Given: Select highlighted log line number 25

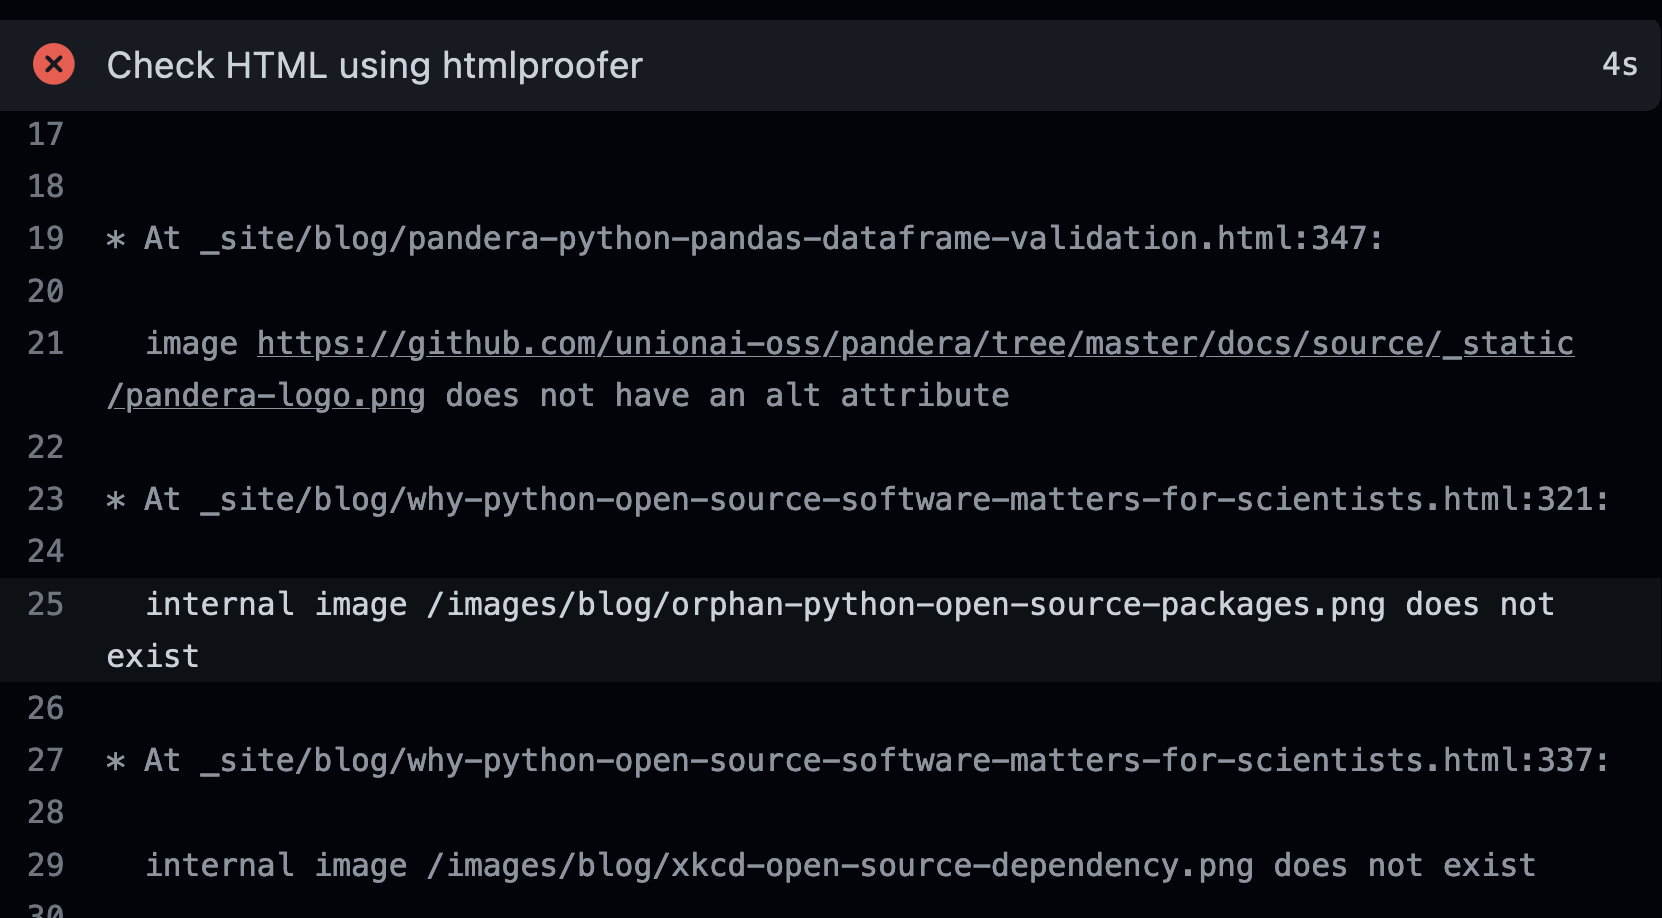Looking at the screenshot, I should coord(45,604).
